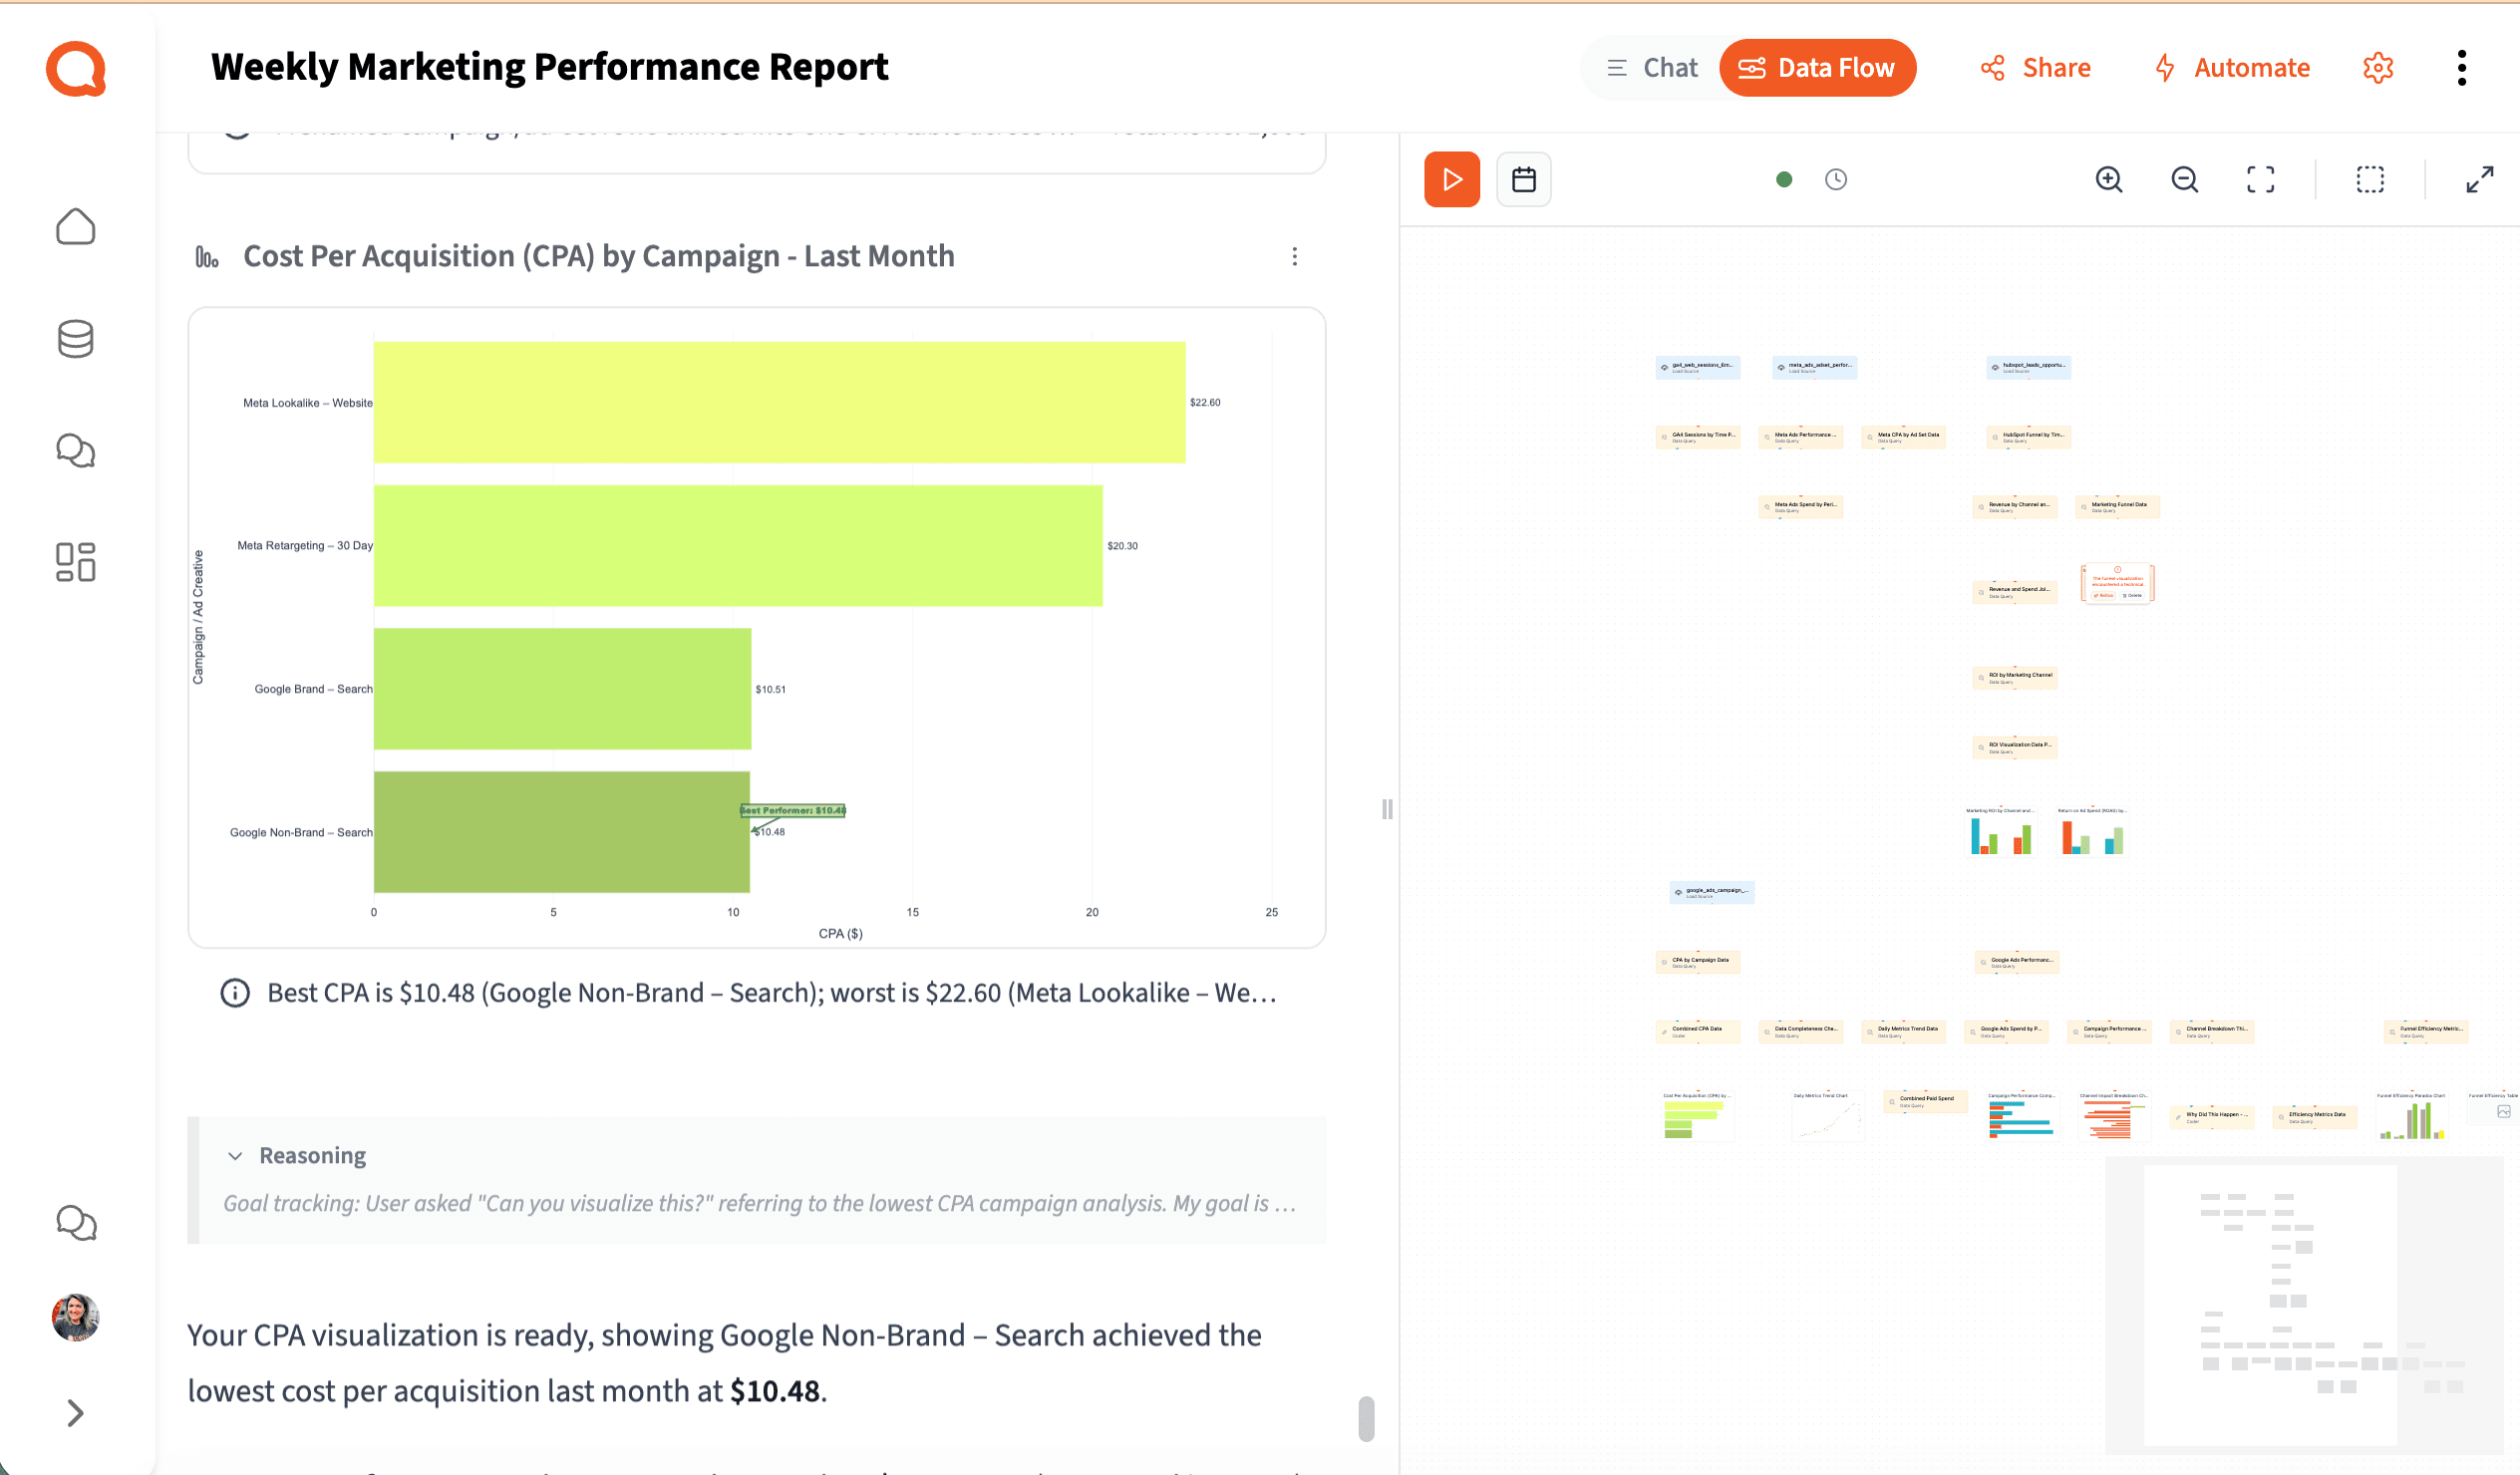This screenshot has height=1475, width=2520.
Task: Toggle the green status indicator
Action: pos(1784,180)
